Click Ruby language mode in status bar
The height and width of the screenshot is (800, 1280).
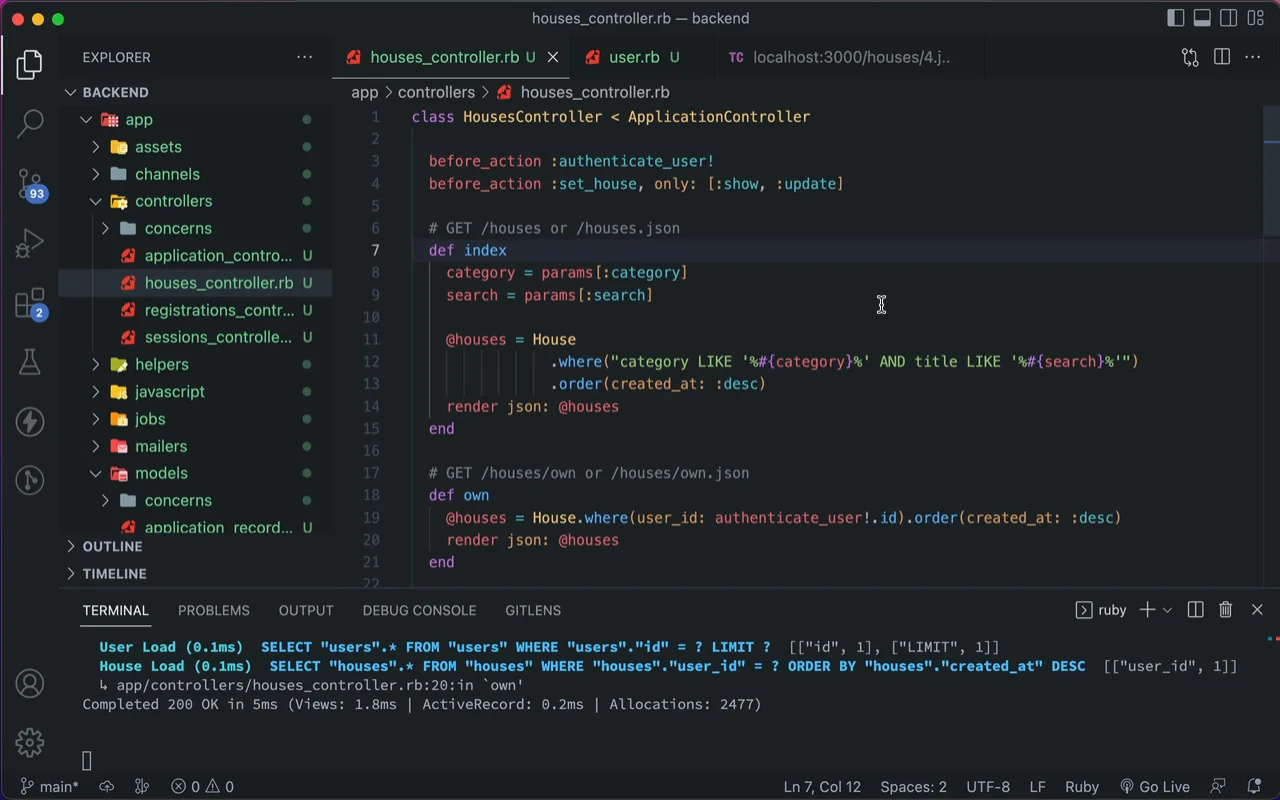tap(1082, 787)
